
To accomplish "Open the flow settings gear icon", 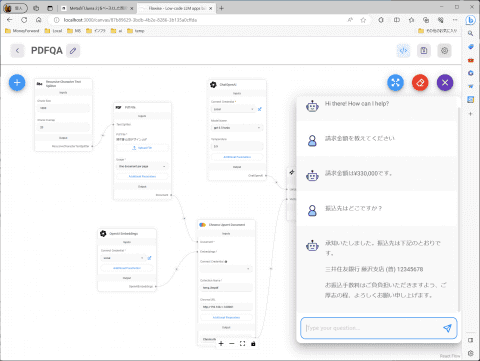I will pos(444,51).
